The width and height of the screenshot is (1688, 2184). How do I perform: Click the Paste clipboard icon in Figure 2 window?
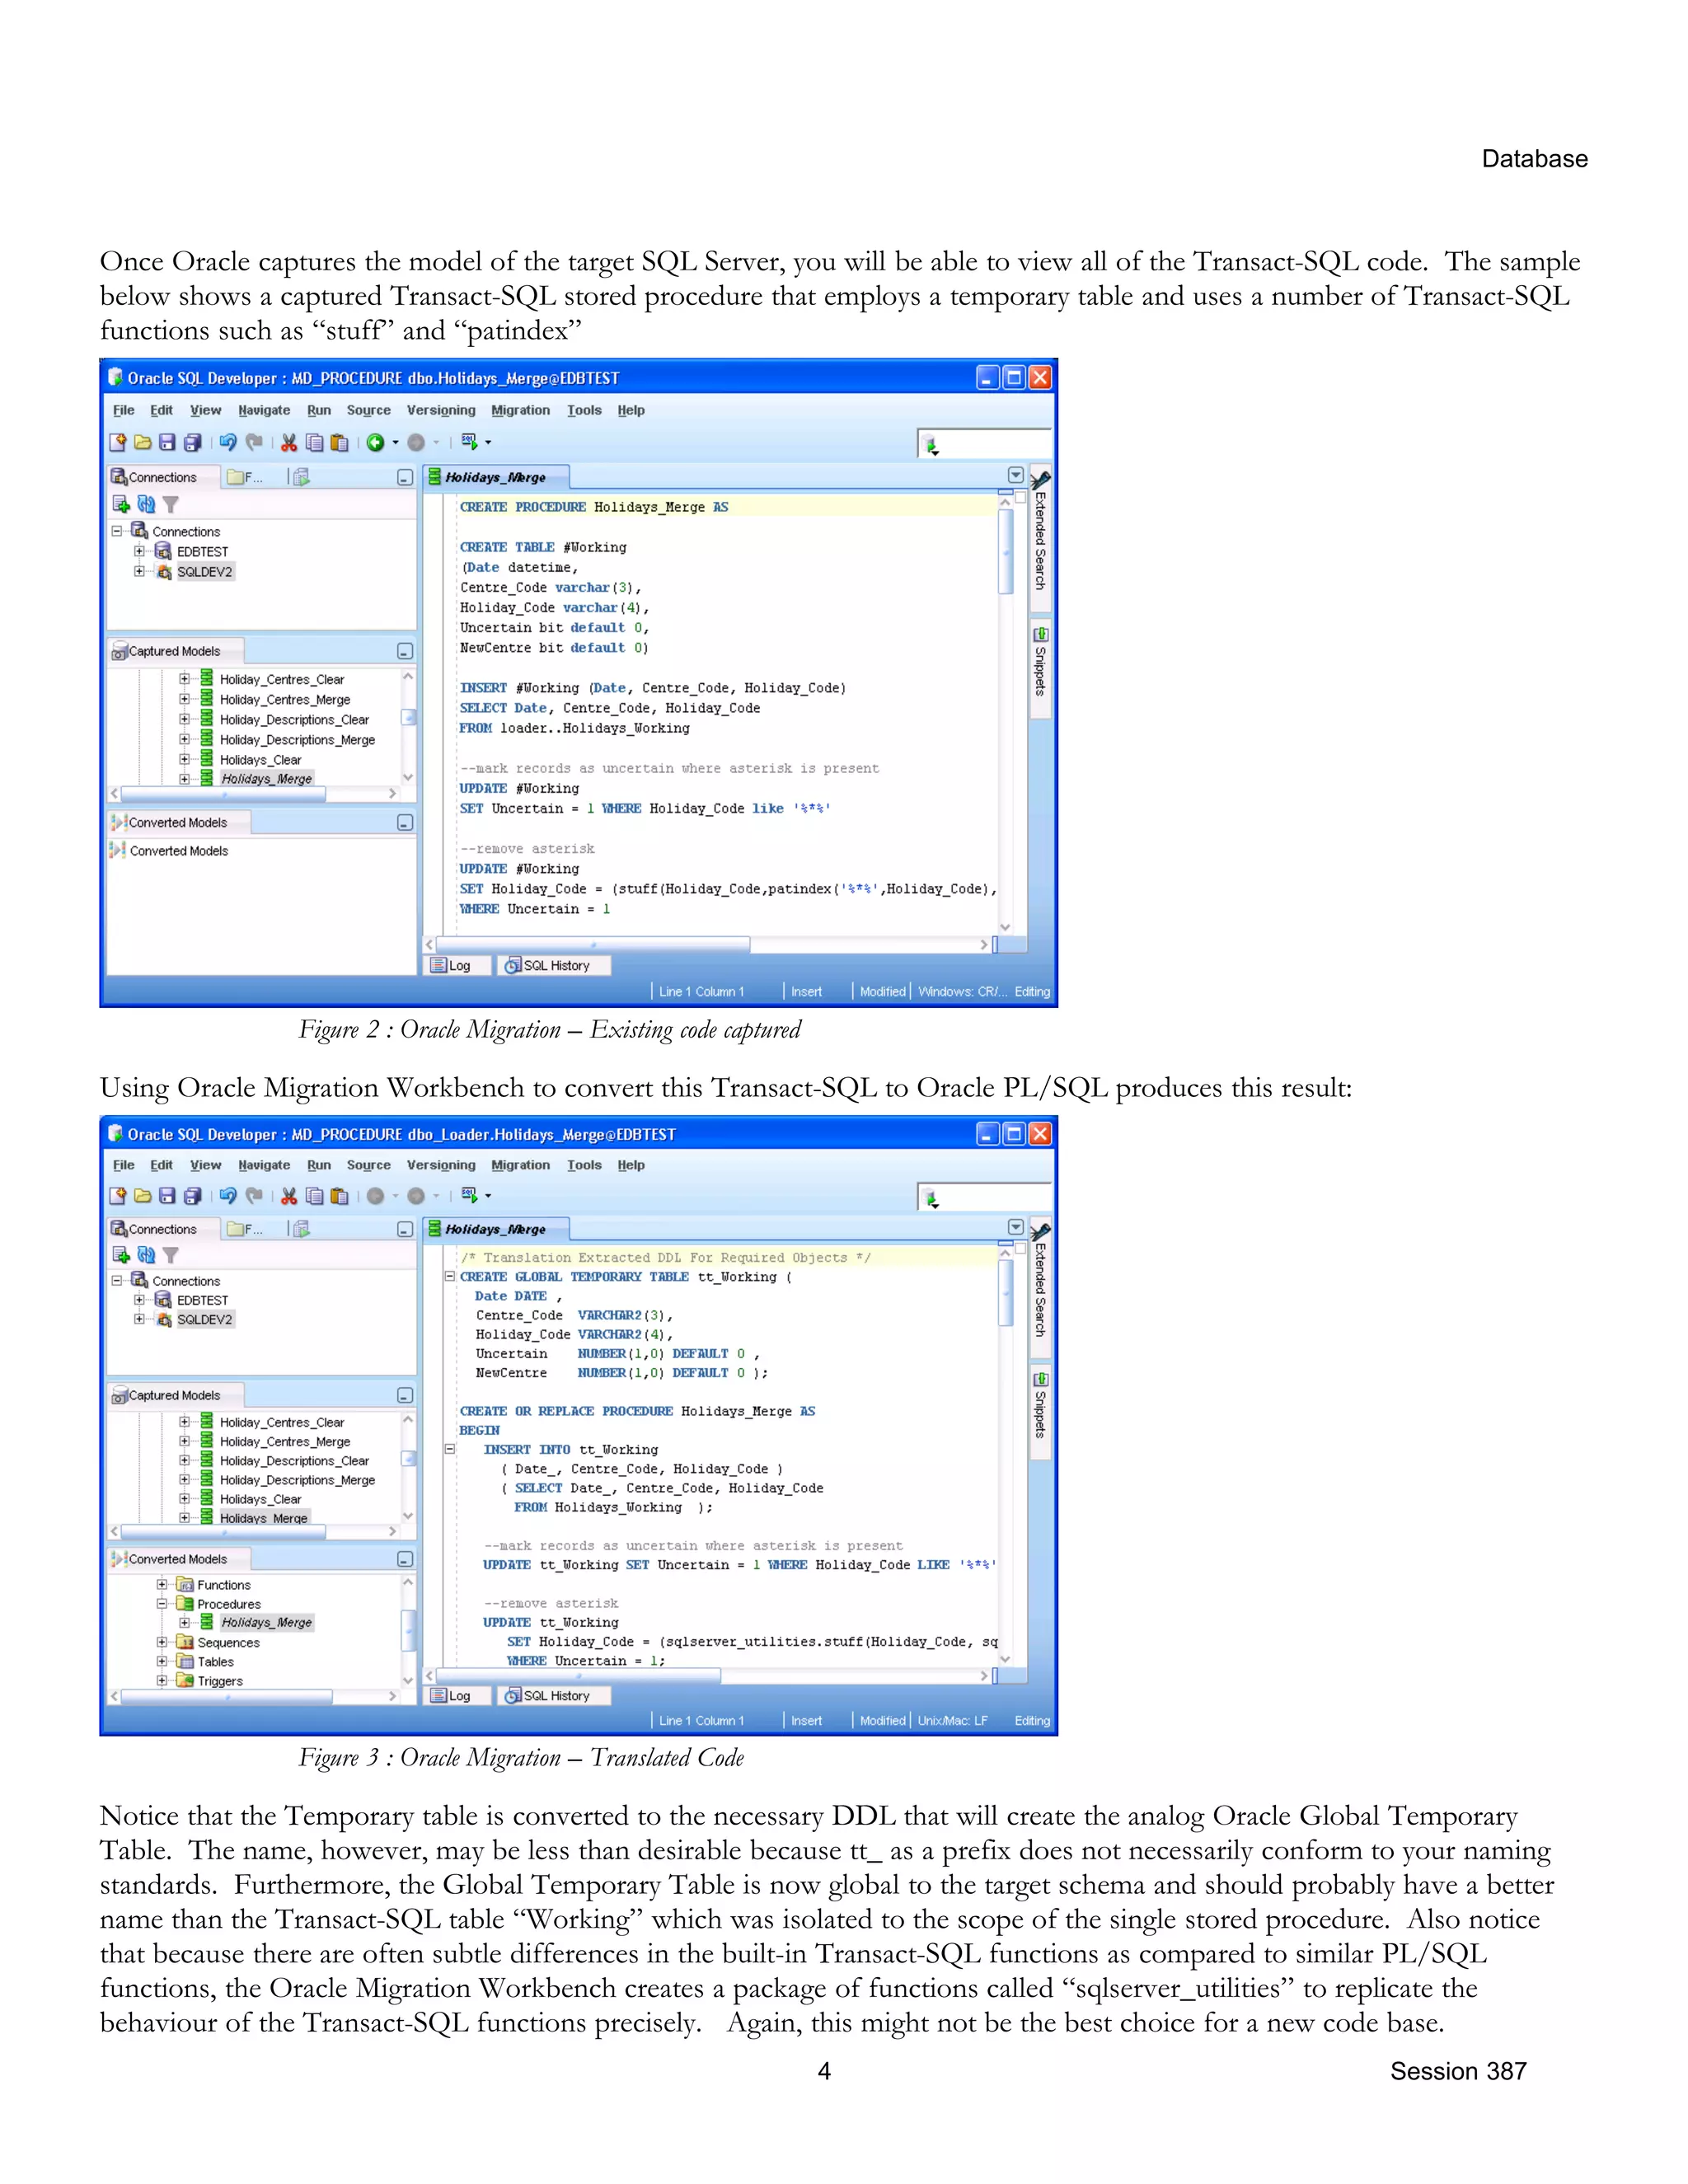pyautogui.click(x=339, y=442)
